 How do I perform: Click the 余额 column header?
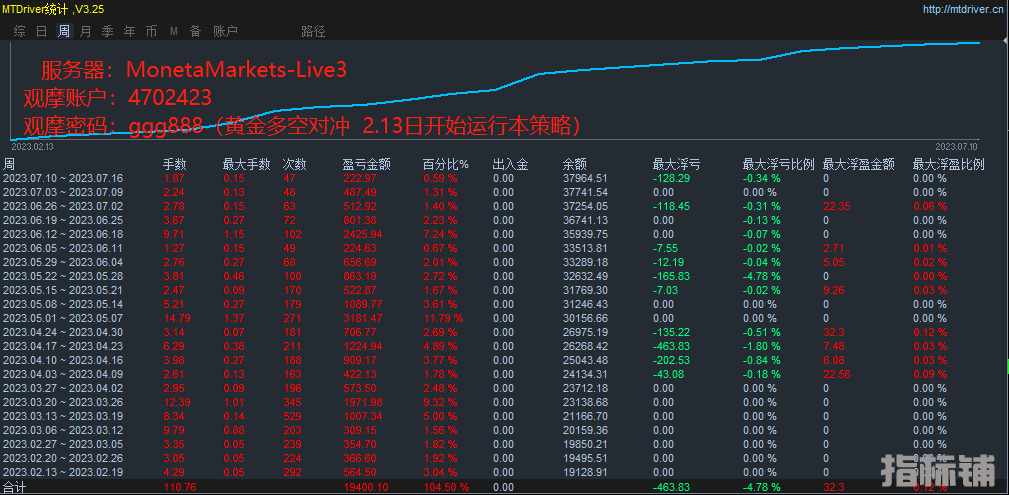(575, 164)
